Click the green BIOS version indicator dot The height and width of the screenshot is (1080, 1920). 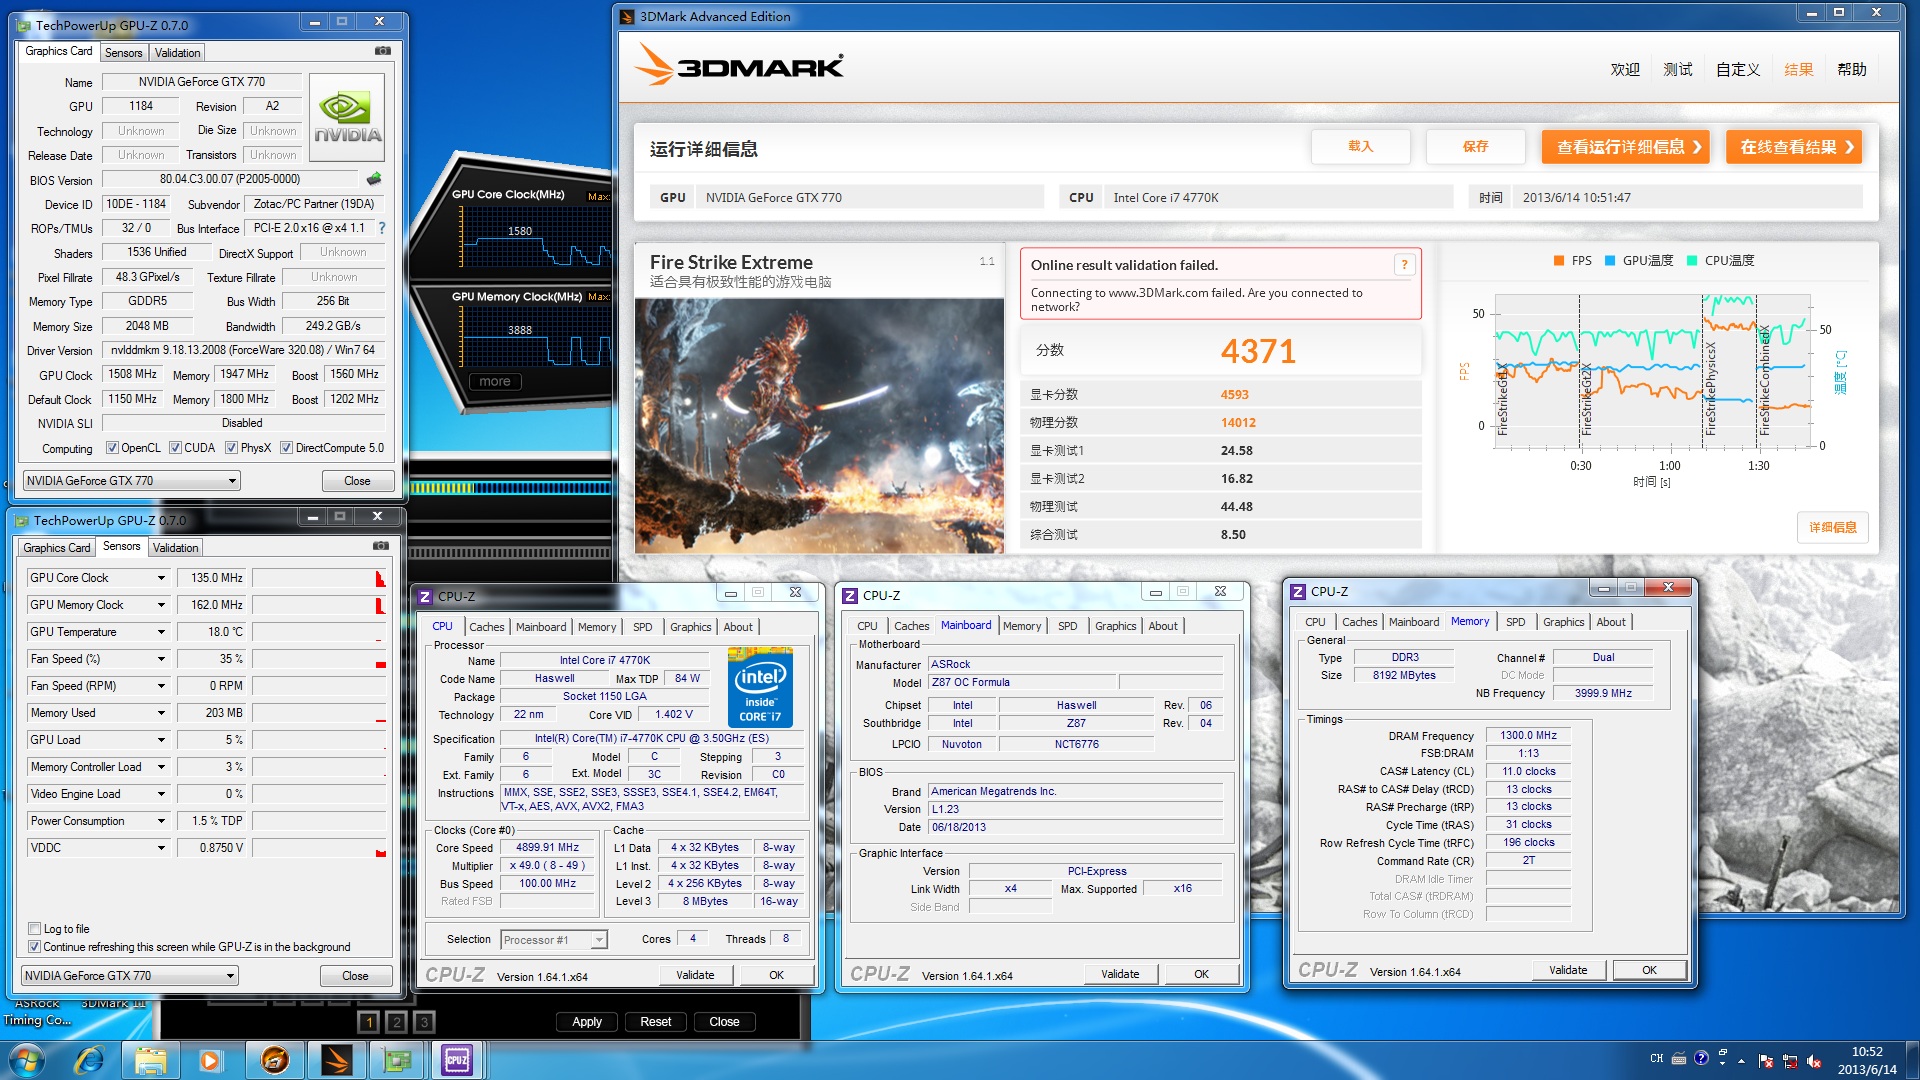378,178
